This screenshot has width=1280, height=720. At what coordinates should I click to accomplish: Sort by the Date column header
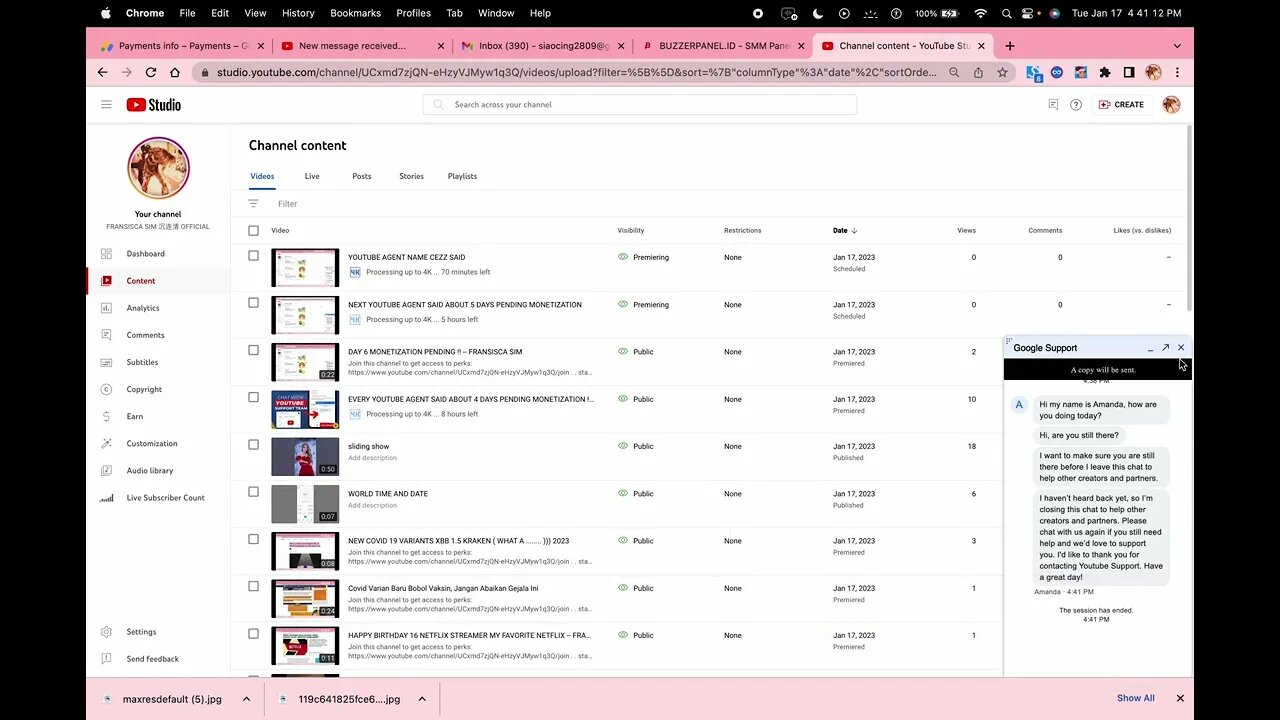pos(845,230)
